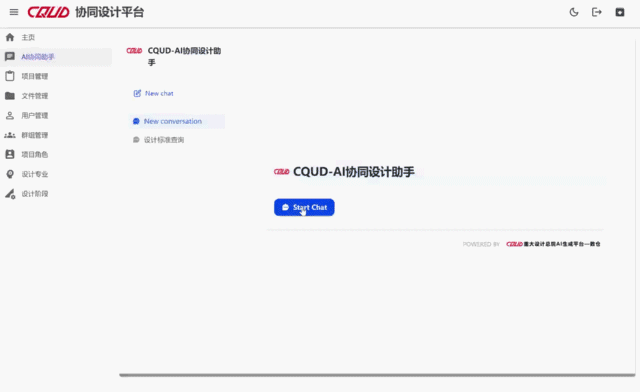Screen dimensions: 640x392
Task: Collapse the sidebar using the hamburger menu icon
Action: click(x=14, y=12)
